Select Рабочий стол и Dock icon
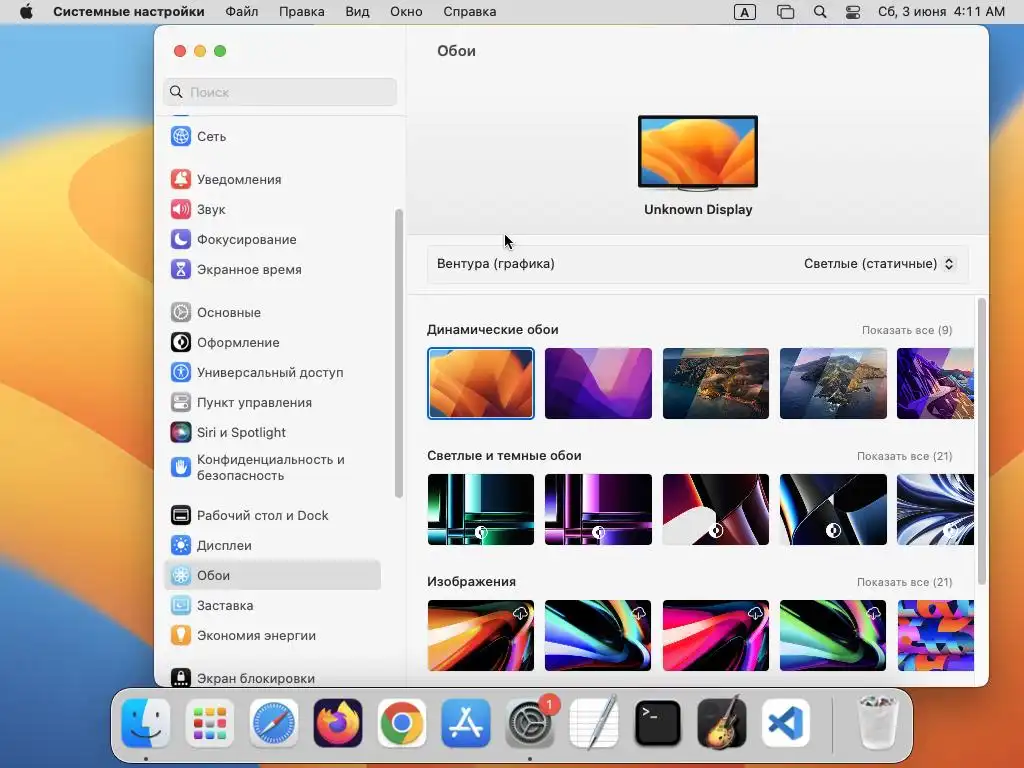The width and height of the screenshot is (1024, 768). point(181,515)
